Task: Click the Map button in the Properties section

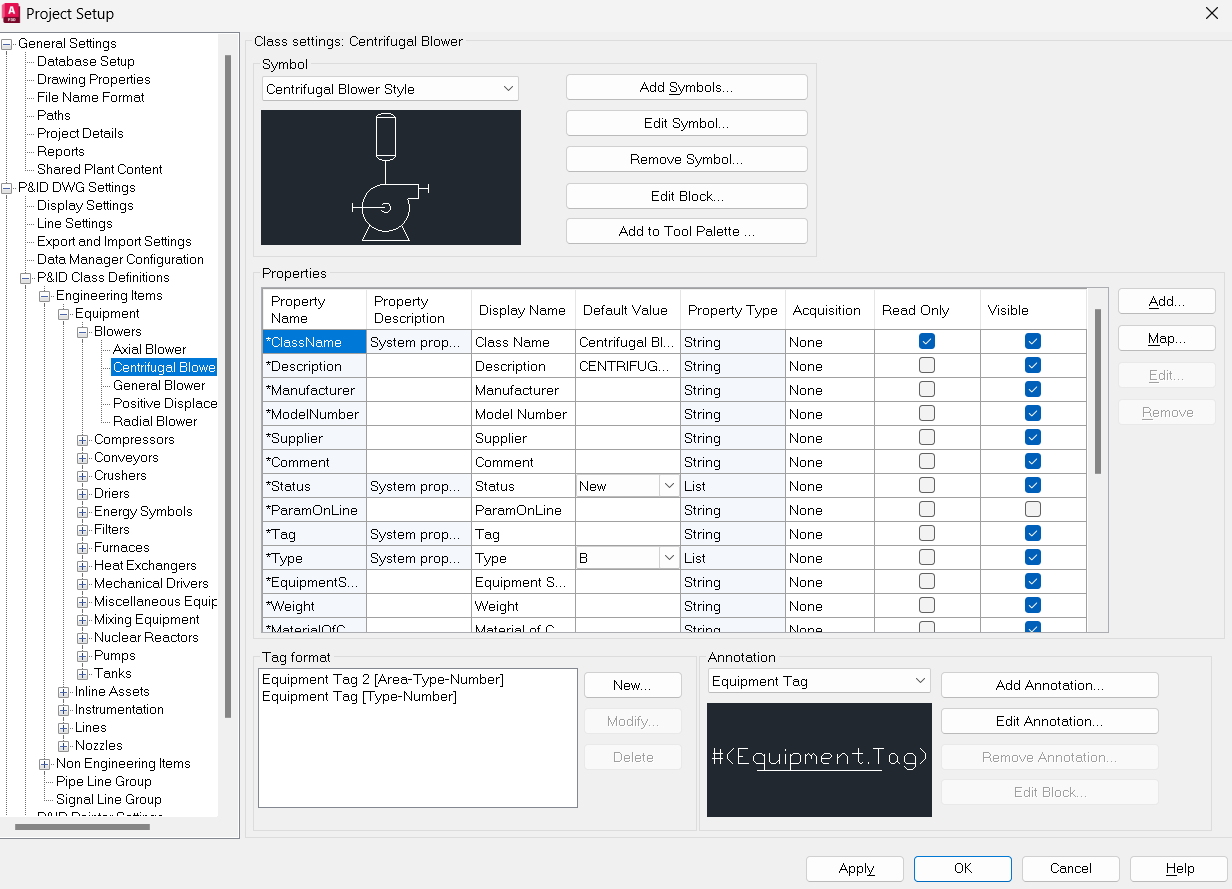Action: click(x=1166, y=338)
